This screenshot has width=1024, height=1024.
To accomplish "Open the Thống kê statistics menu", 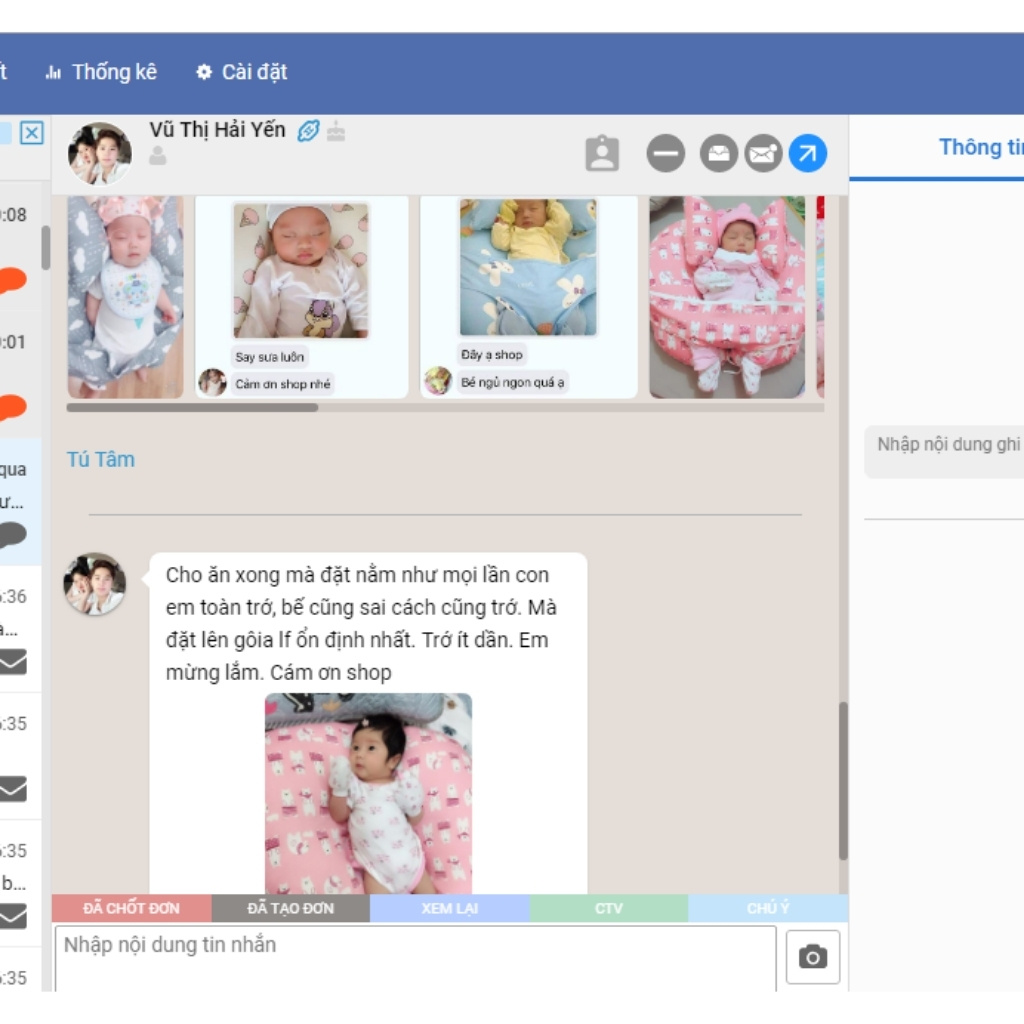I will click(x=101, y=72).
